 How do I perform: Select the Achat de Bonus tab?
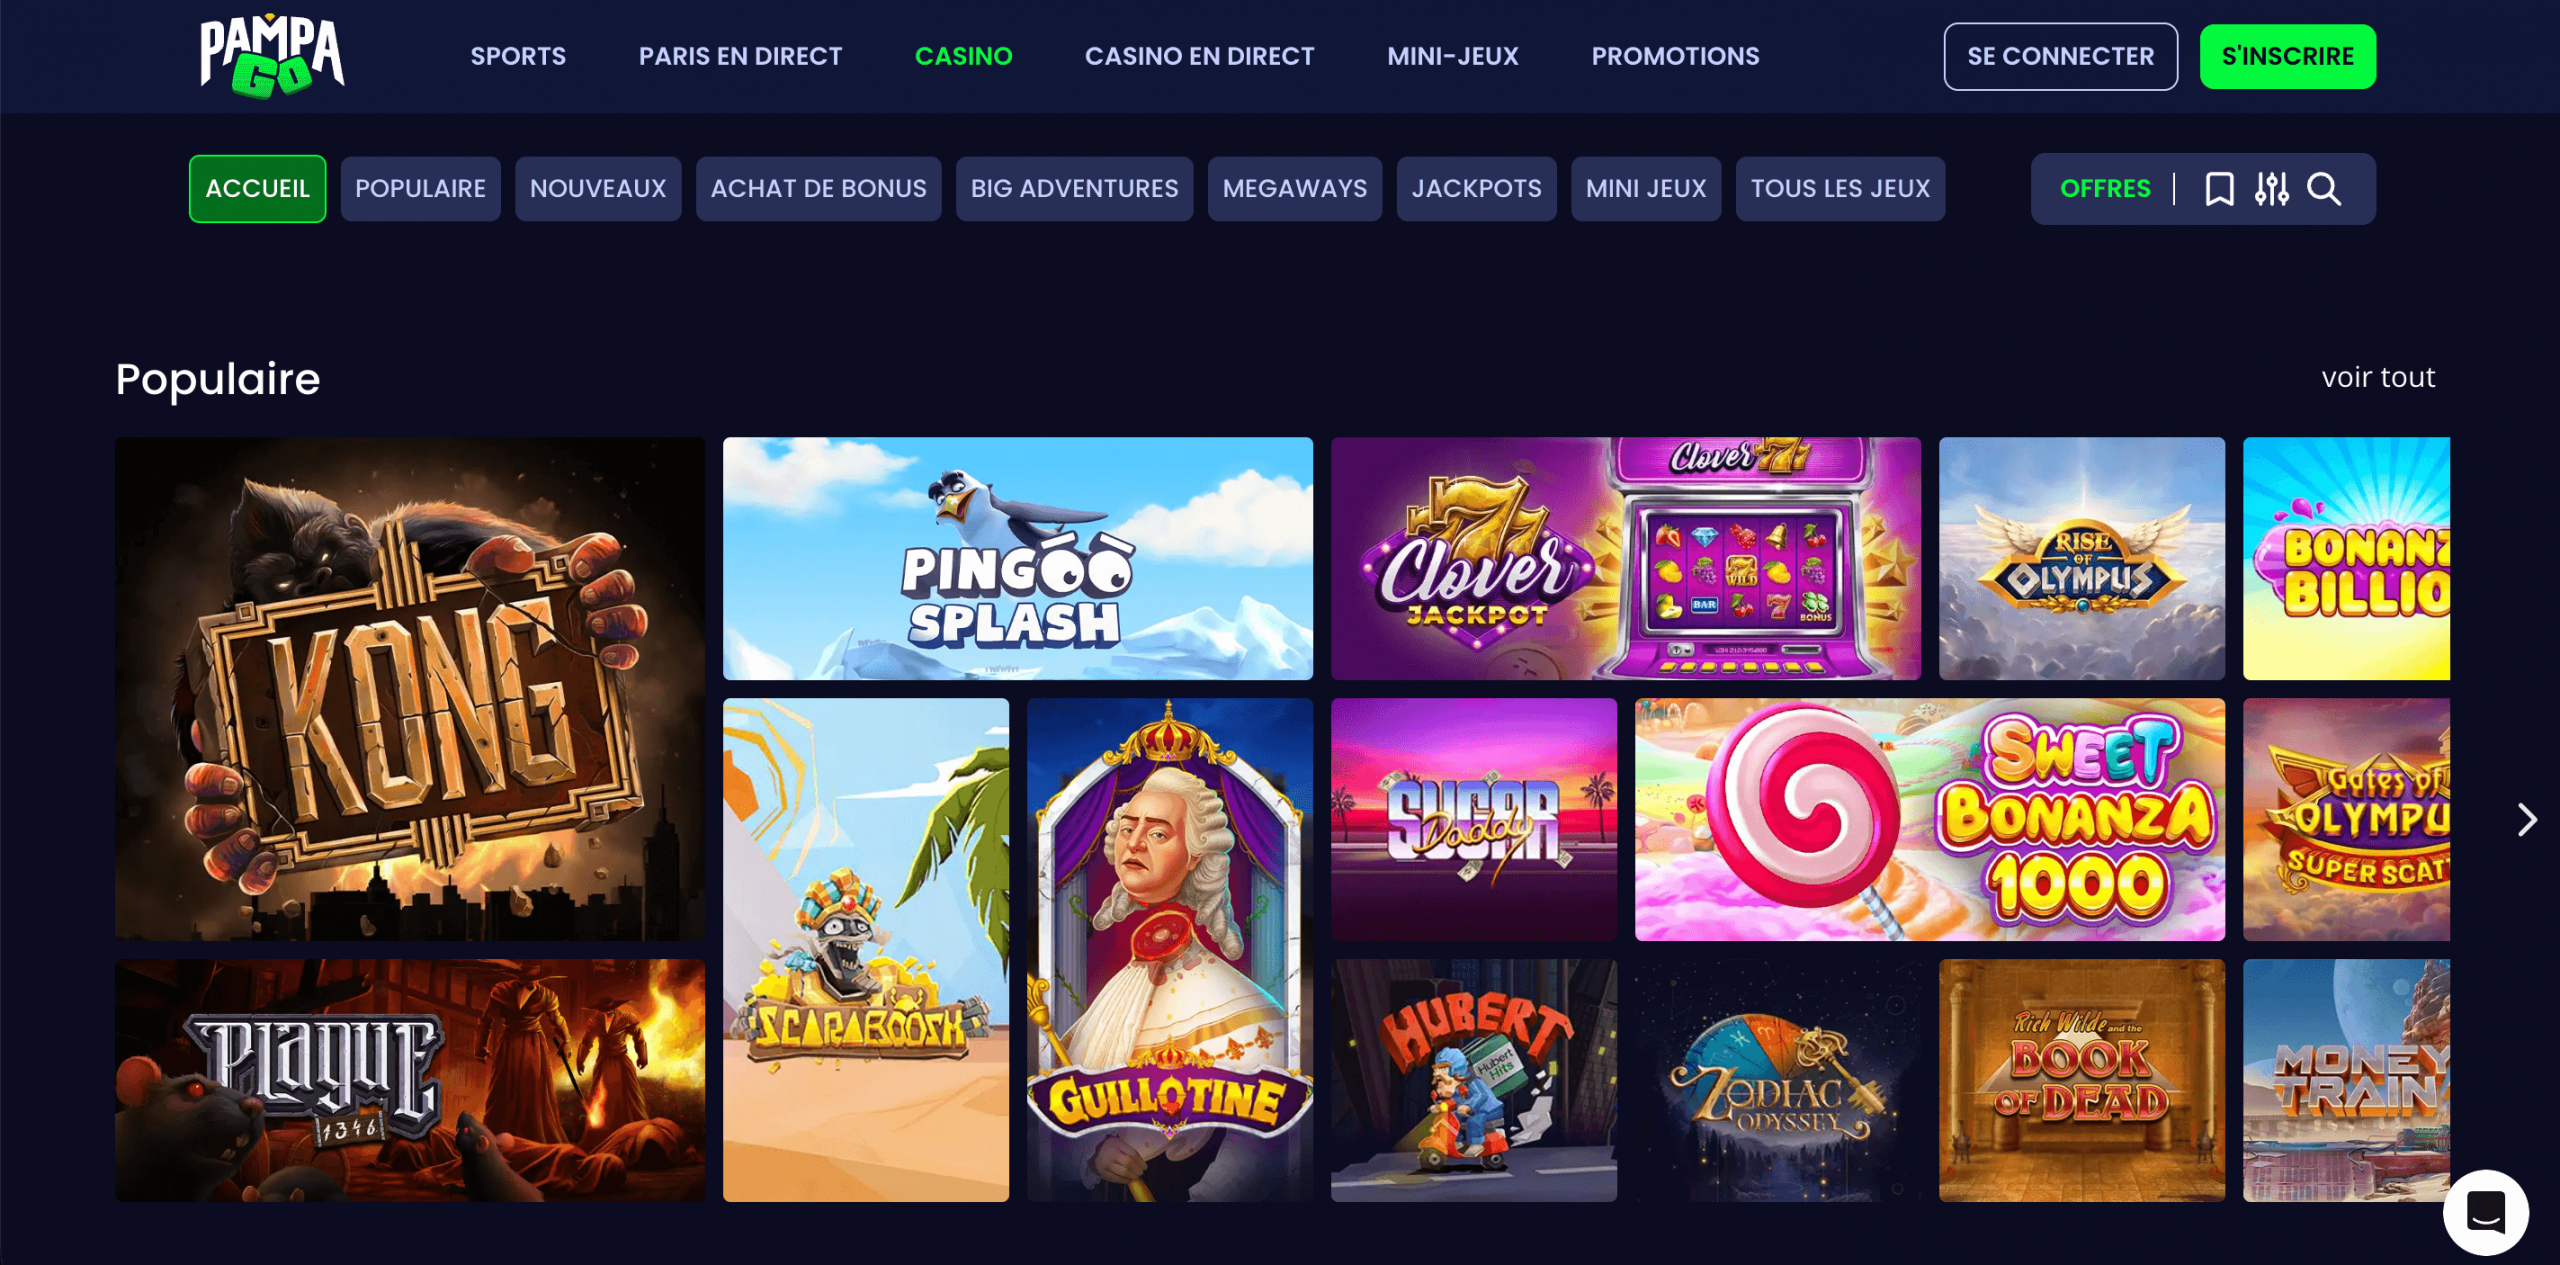pos(818,189)
